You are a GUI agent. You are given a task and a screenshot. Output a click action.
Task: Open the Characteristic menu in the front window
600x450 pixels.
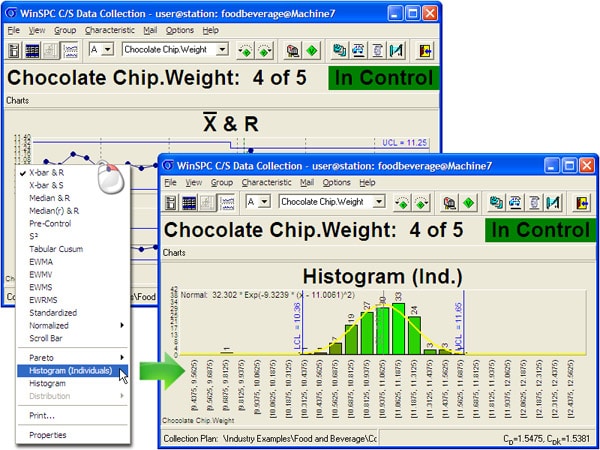pos(267,183)
